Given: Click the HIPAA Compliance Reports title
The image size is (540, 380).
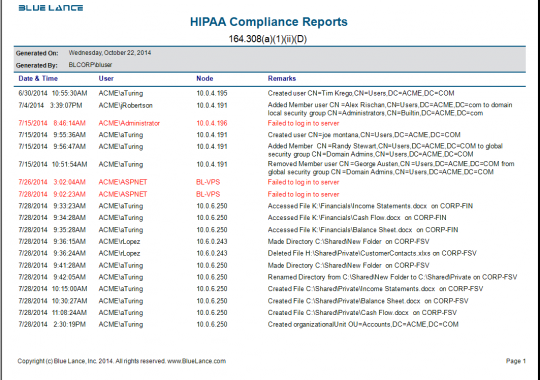Looking at the screenshot, I should click(x=269, y=22).
